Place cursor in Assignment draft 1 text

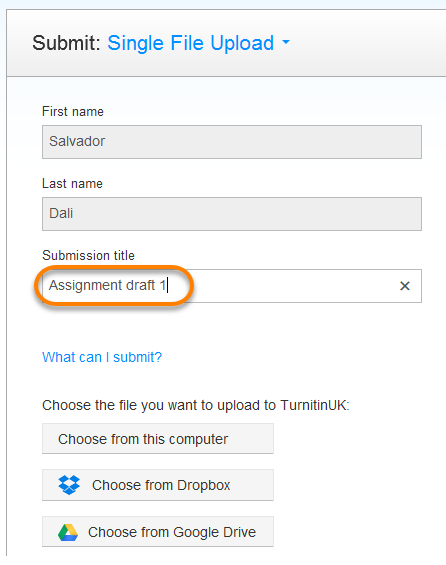click(107, 285)
